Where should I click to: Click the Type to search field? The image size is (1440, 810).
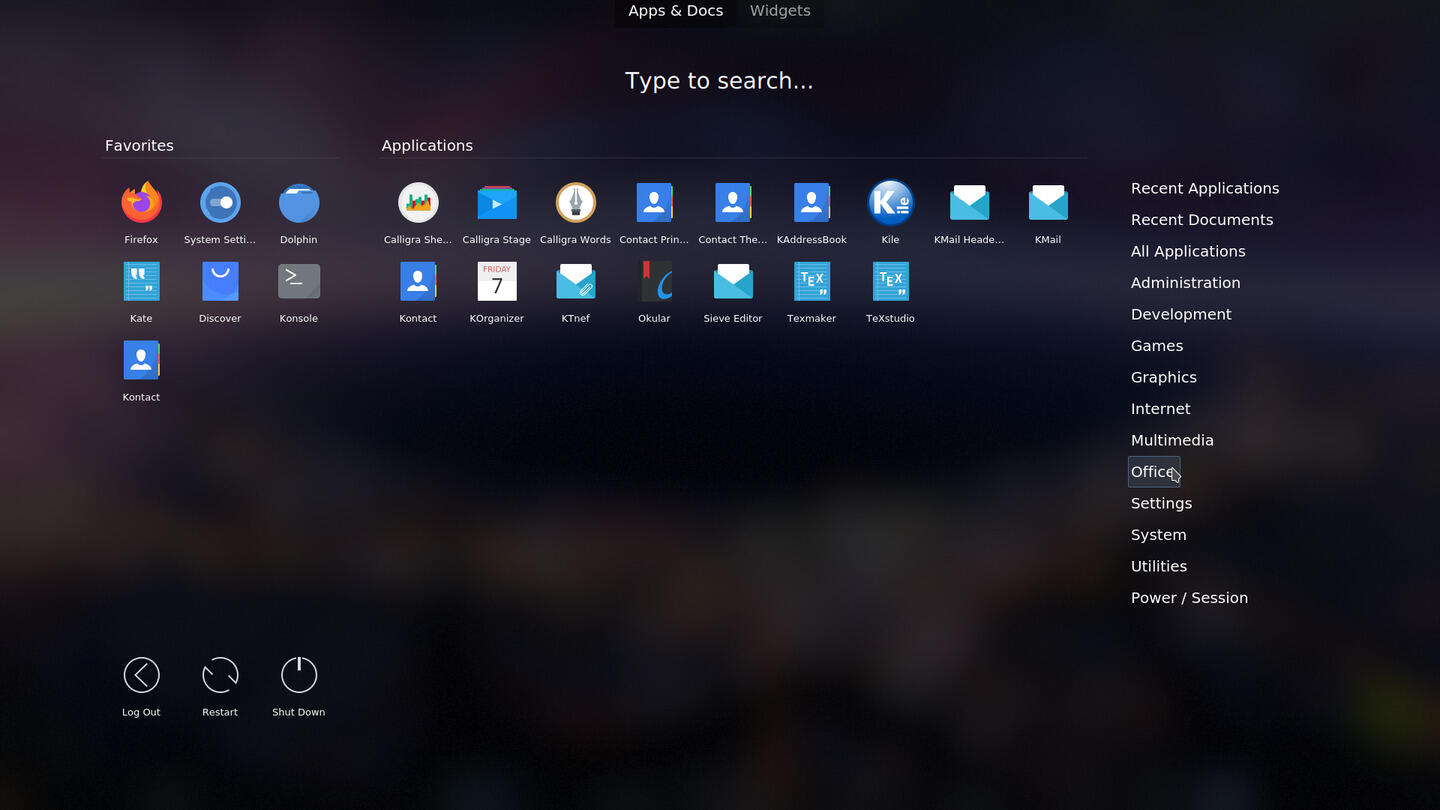click(719, 81)
